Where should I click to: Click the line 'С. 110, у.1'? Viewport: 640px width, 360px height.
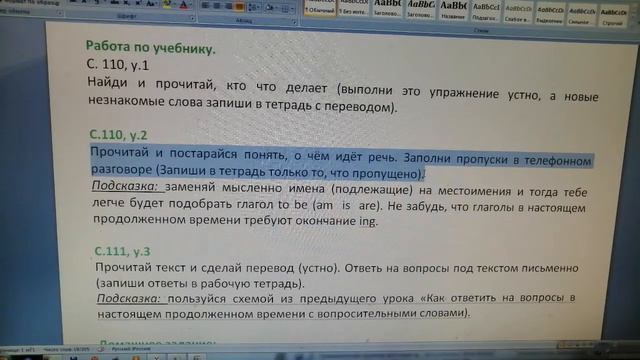(x=118, y=64)
